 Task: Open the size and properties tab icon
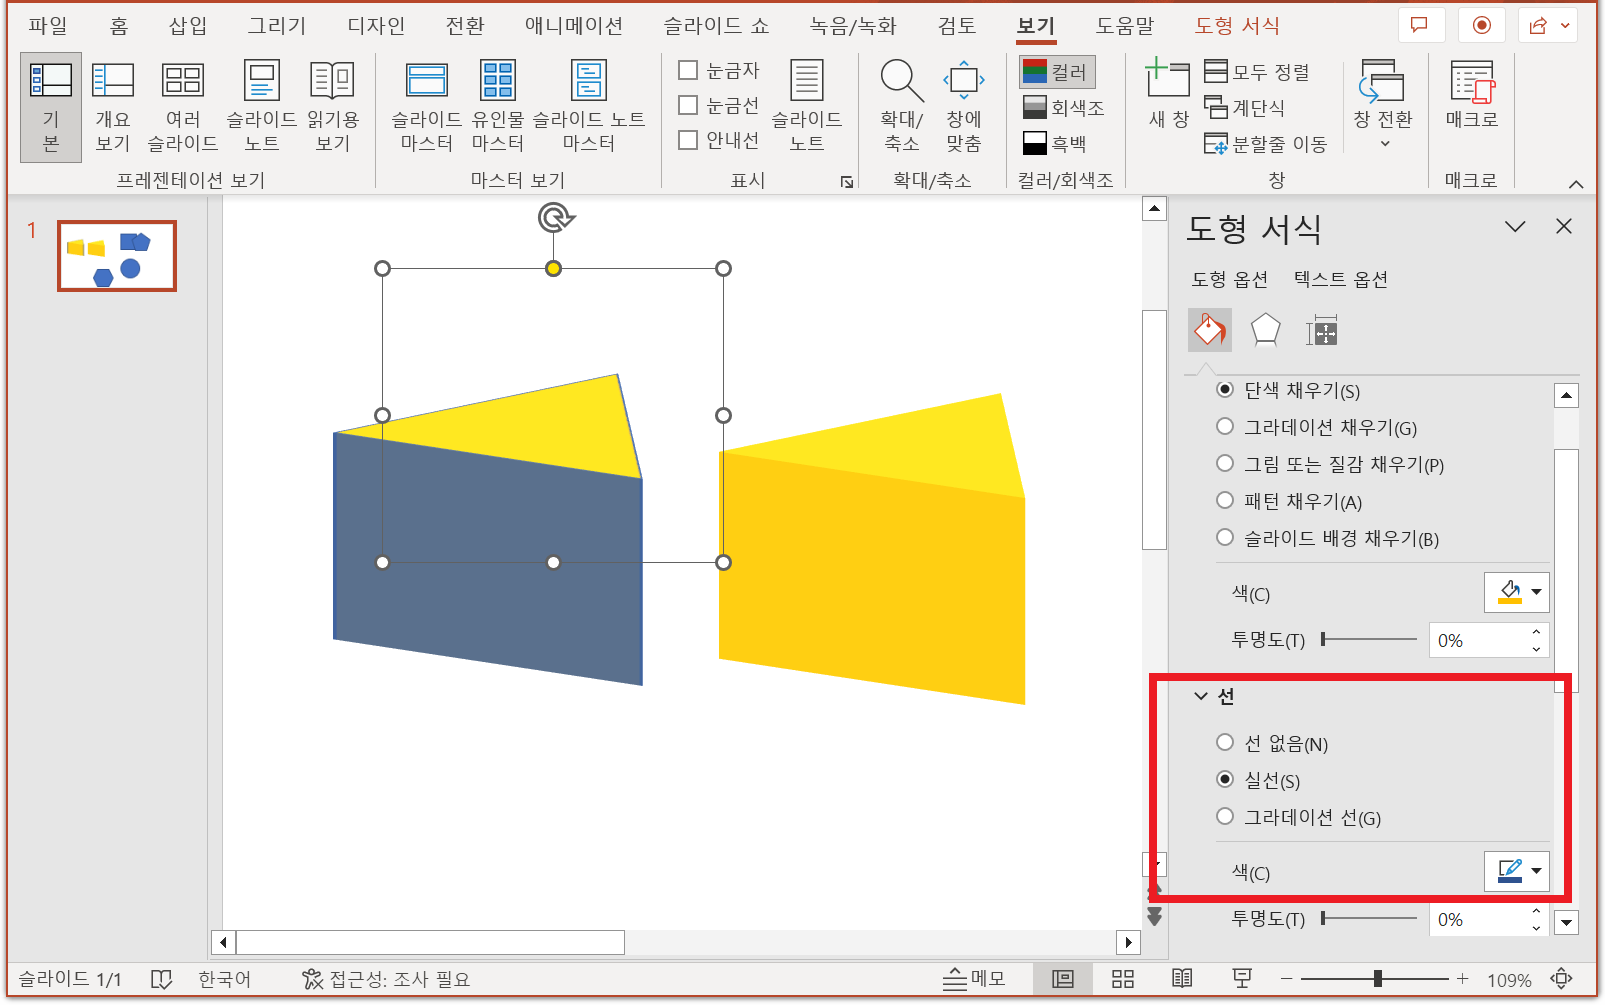tap(1321, 330)
